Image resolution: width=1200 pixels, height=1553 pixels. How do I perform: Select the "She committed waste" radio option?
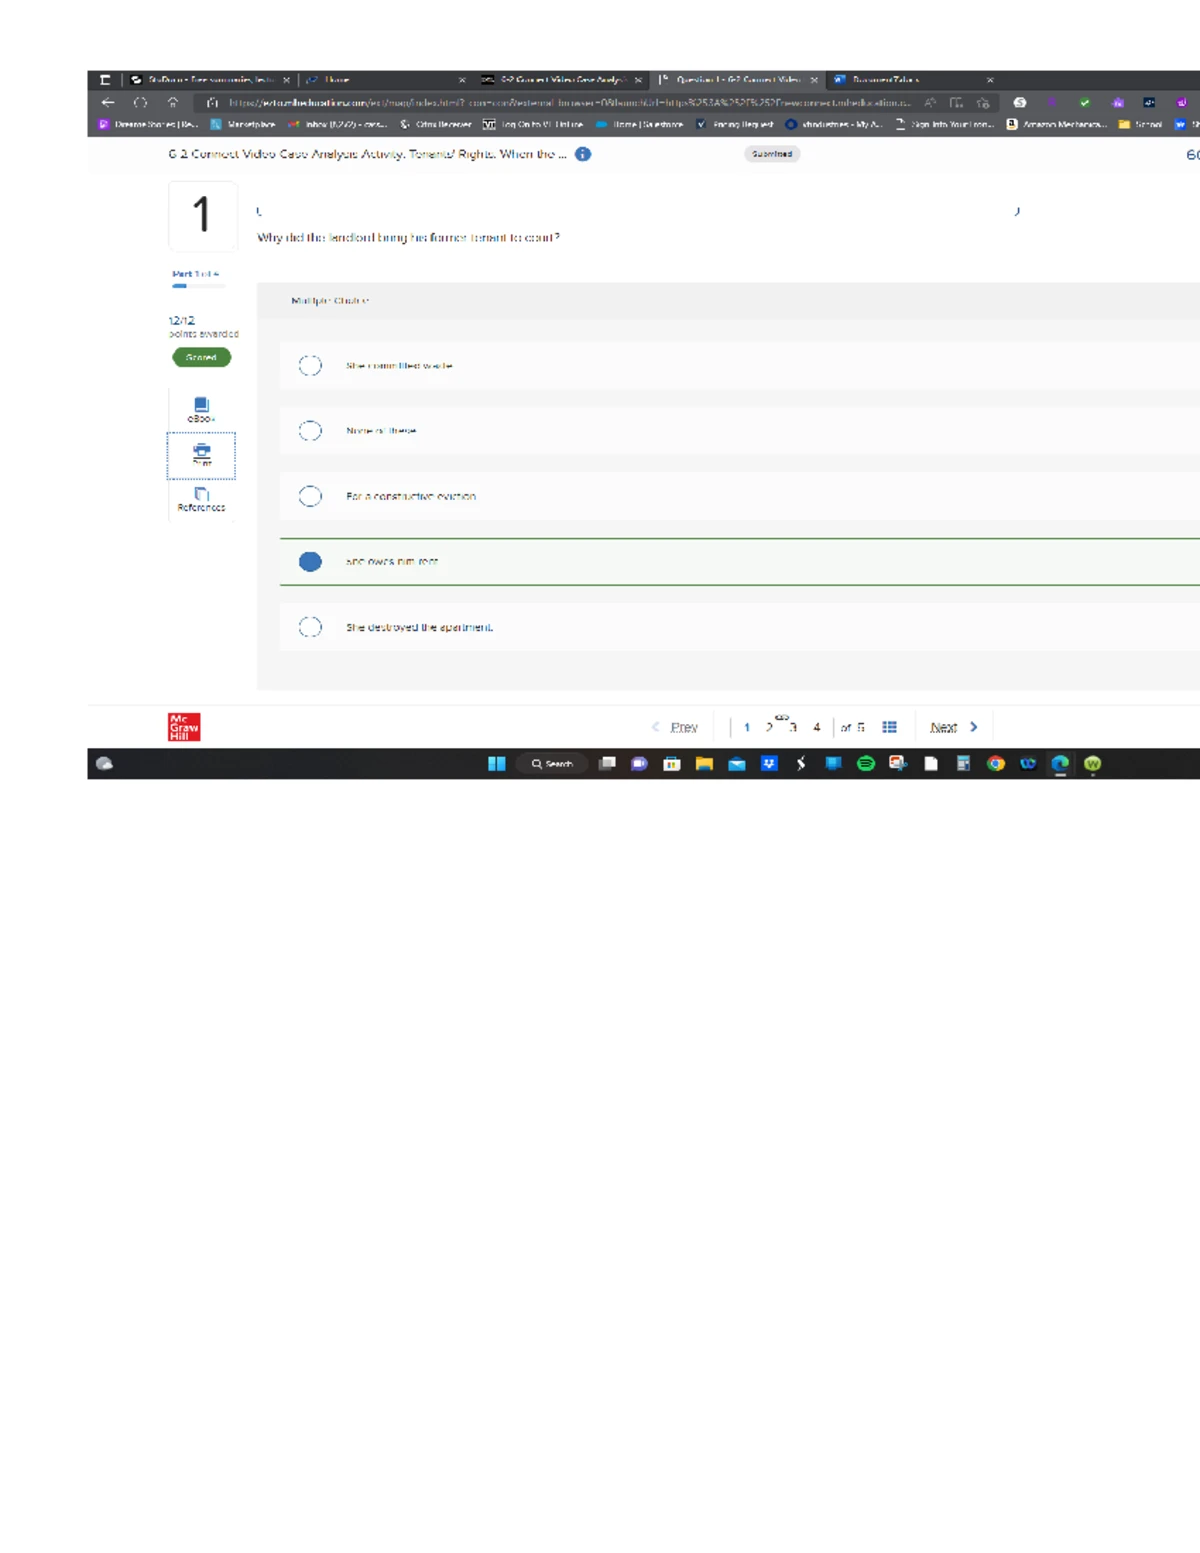(x=310, y=366)
